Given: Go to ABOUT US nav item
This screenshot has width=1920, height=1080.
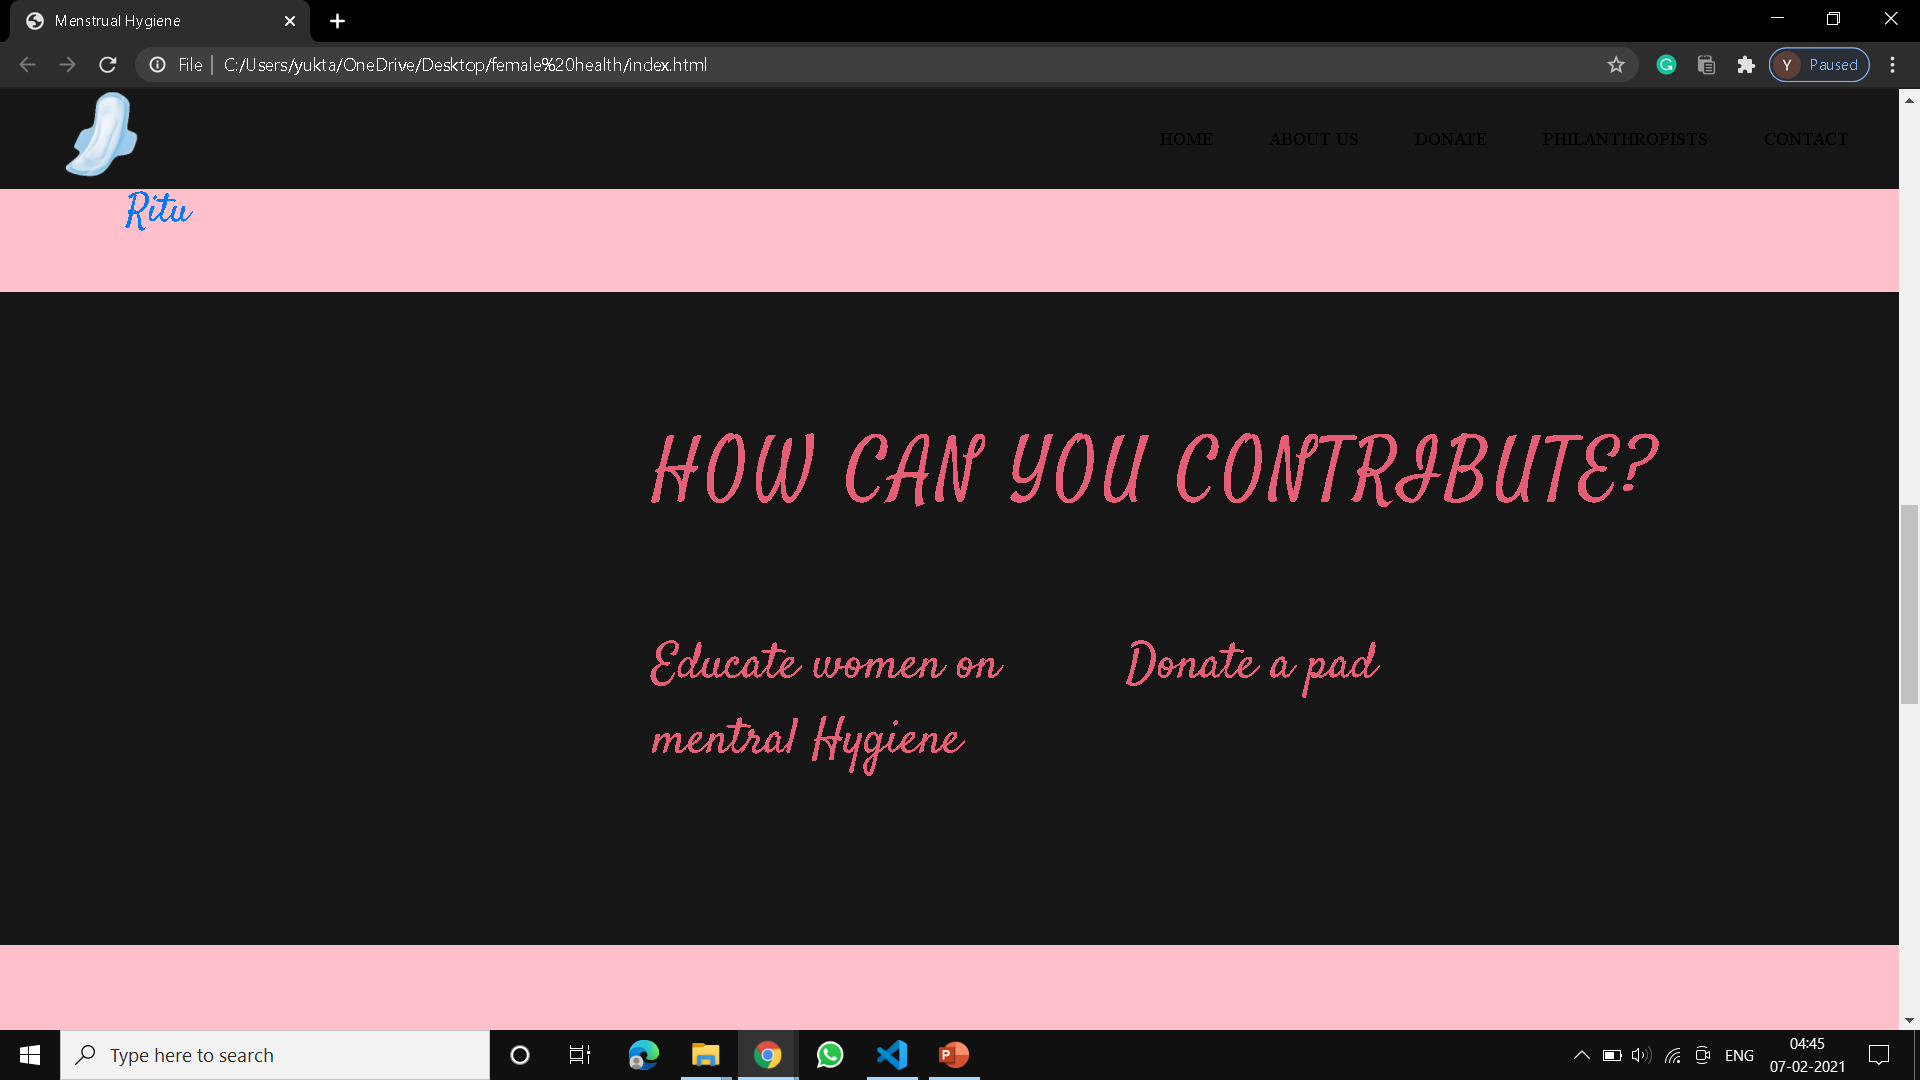Looking at the screenshot, I should [1313, 139].
